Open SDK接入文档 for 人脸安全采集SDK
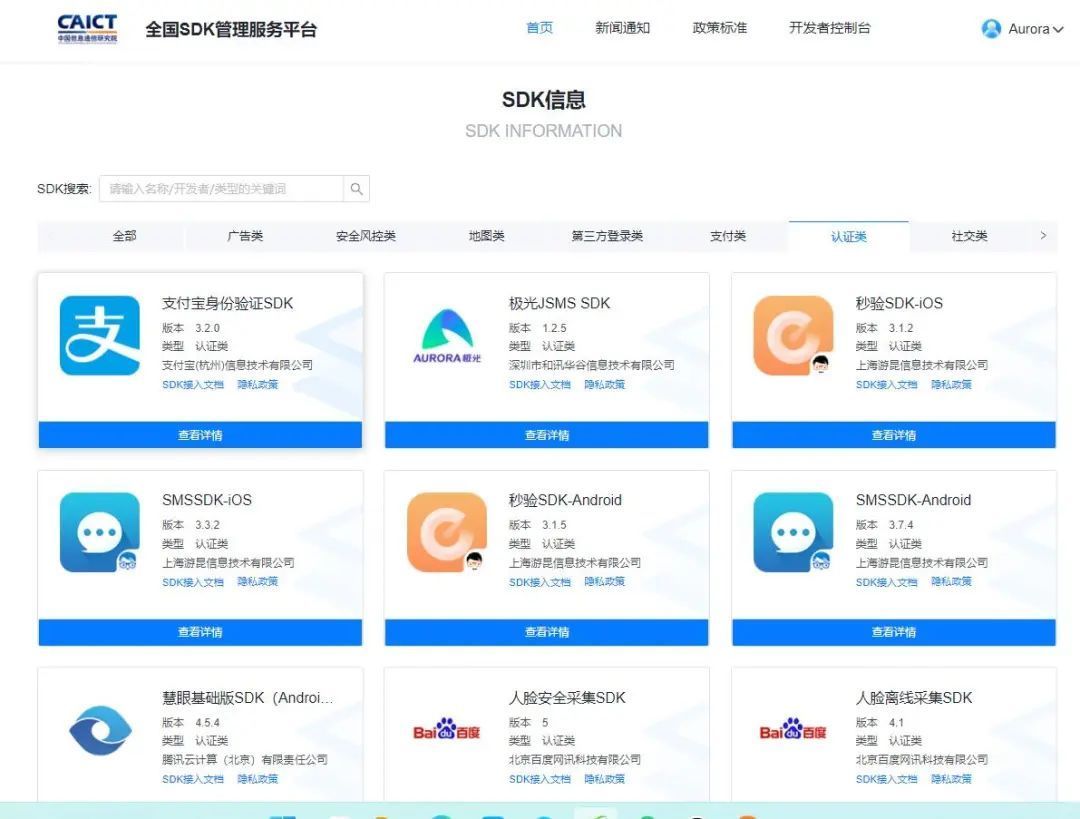 540,779
